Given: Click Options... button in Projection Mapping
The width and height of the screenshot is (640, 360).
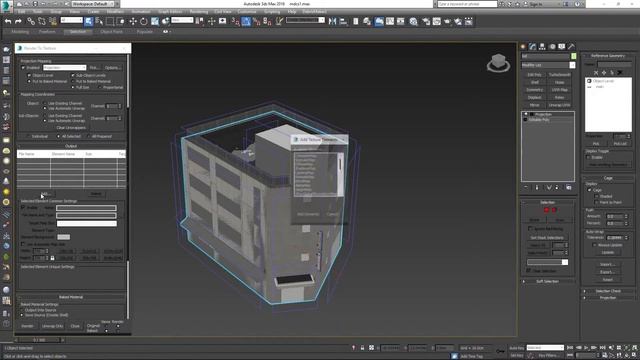Looking at the screenshot, I should (112, 68).
